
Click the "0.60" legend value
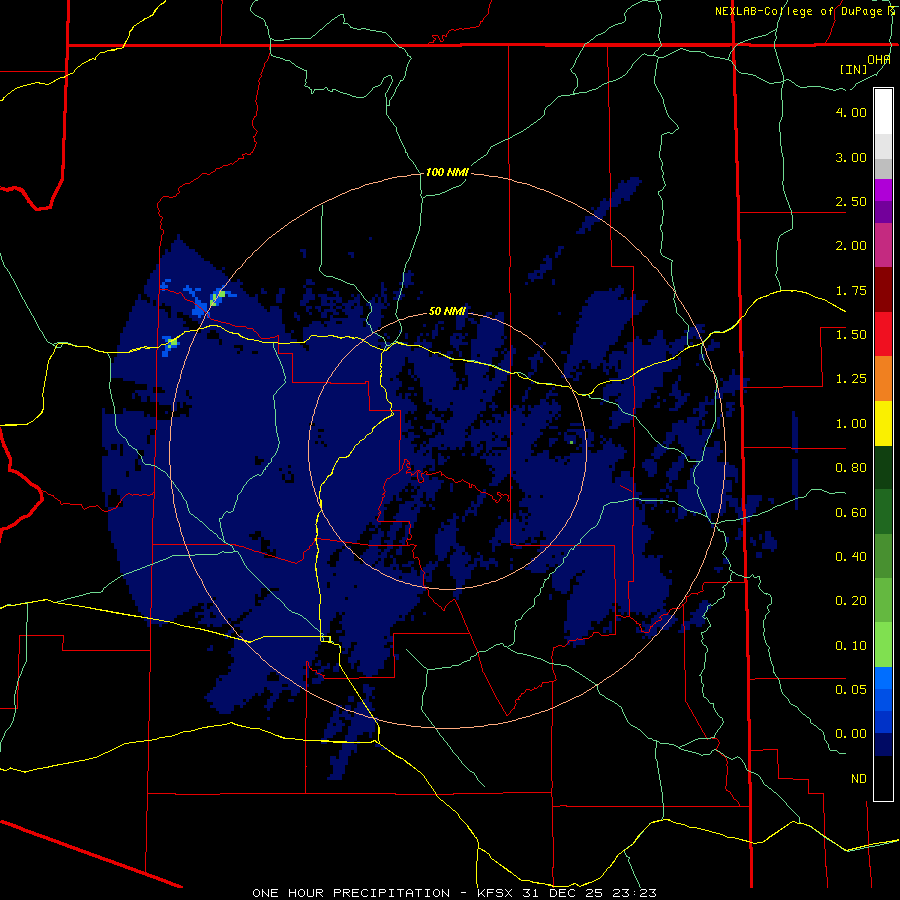click(851, 513)
